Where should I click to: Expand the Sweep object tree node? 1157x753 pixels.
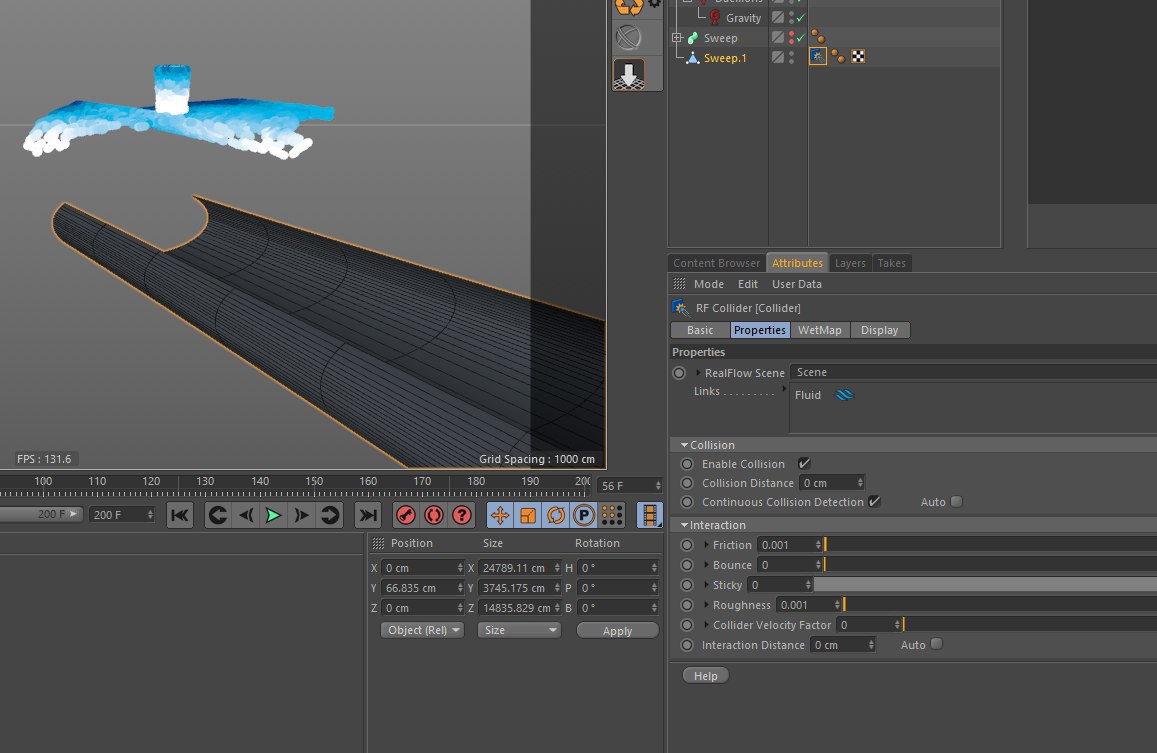coord(677,38)
